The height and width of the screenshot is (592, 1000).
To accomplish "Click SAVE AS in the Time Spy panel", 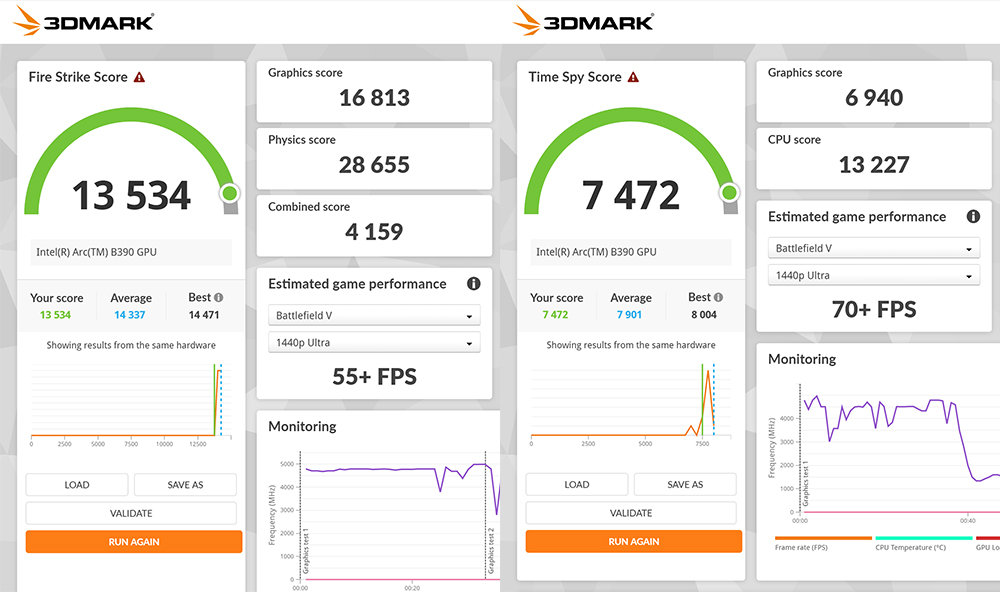I will 685,485.
